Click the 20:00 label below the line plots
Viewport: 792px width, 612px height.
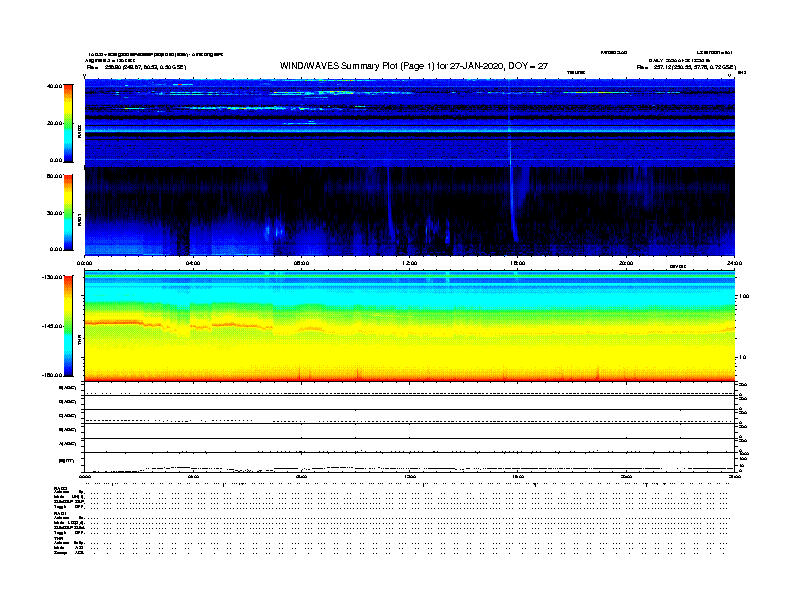(x=626, y=477)
